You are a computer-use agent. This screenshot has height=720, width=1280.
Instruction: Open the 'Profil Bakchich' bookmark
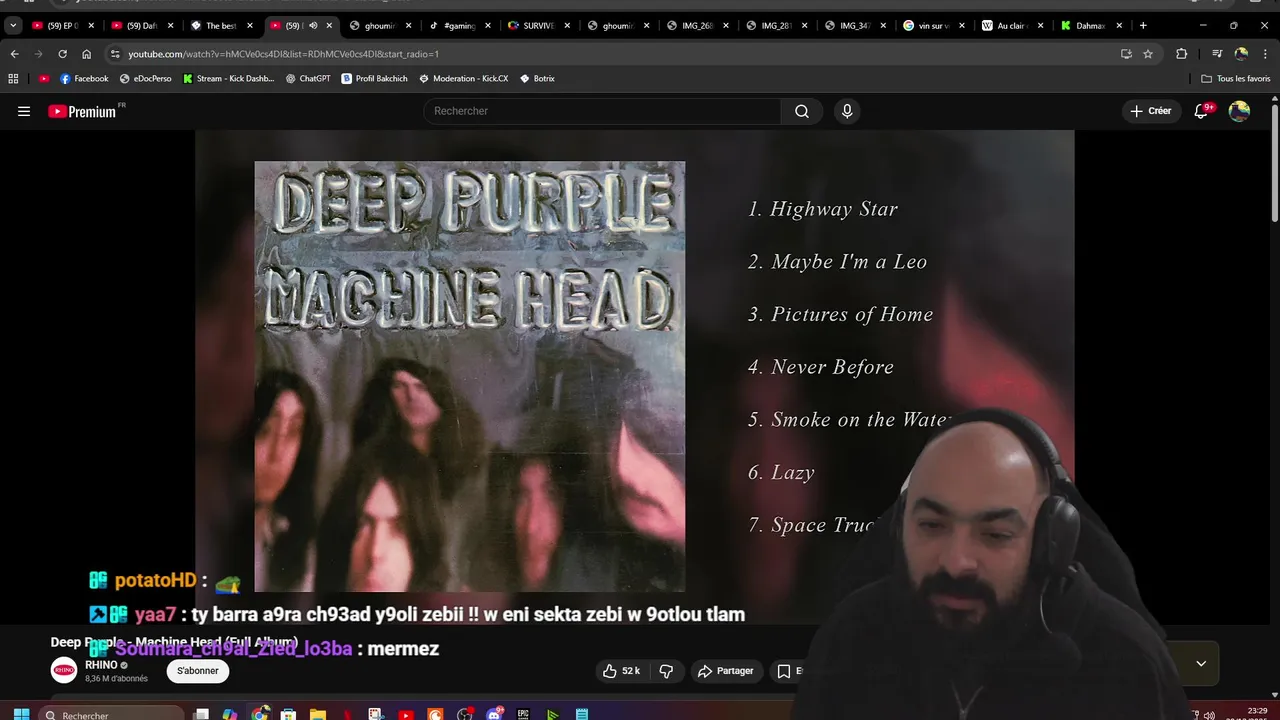click(375, 78)
